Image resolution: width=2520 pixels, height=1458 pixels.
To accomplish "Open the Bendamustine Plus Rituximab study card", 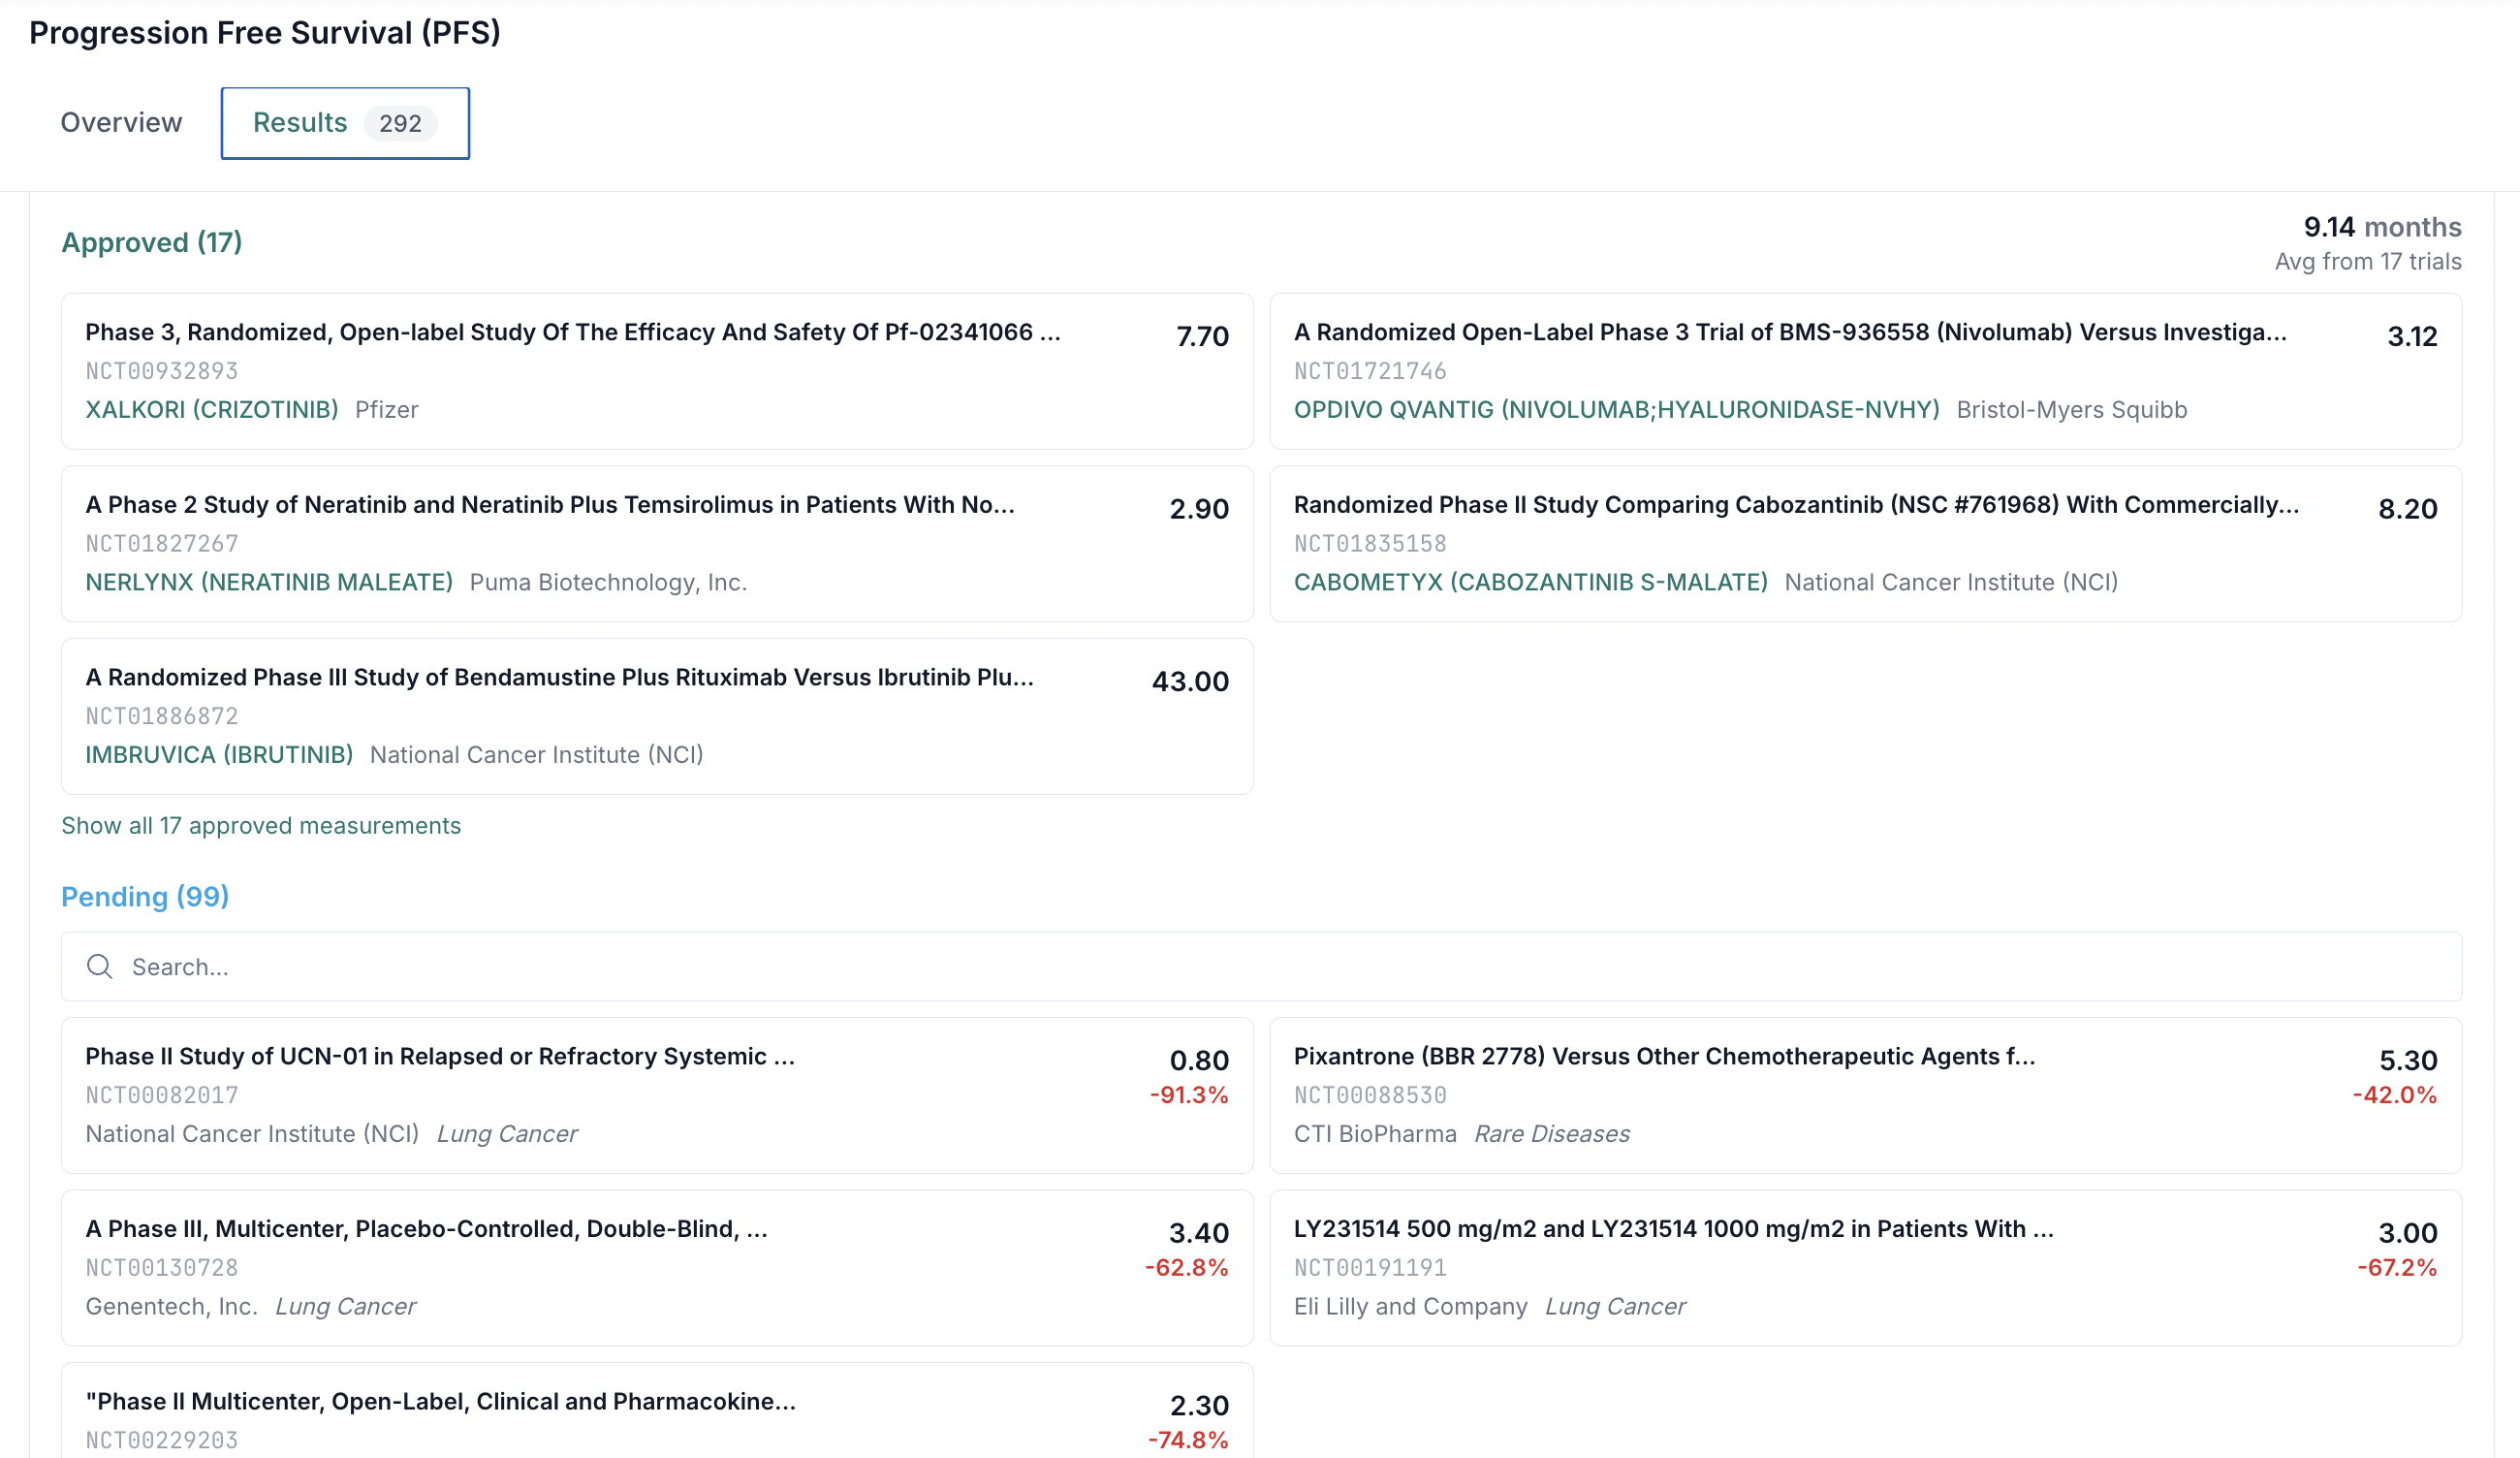I will coord(657,716).
